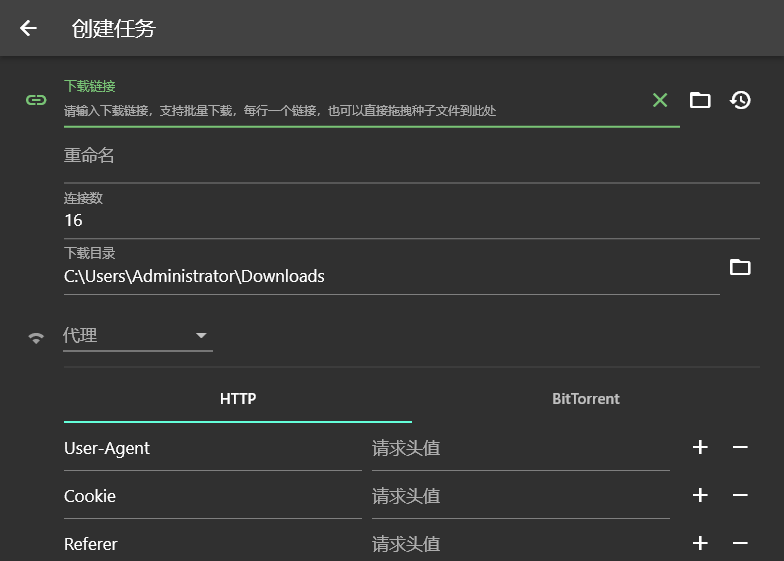Open the 代理 proxy dropdown
The height and width of the screenshot is (561, 784).
point(137,336)
